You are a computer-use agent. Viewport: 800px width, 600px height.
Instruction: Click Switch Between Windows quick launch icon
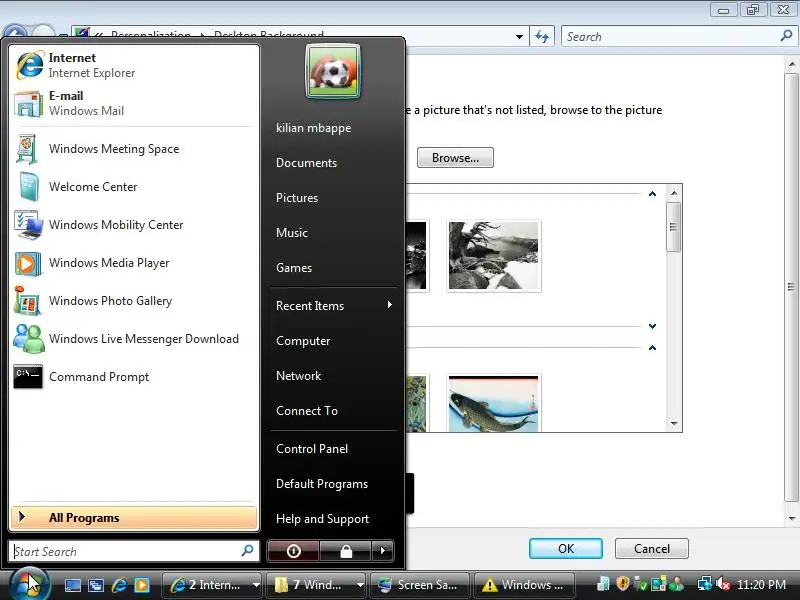coord(96,585)
